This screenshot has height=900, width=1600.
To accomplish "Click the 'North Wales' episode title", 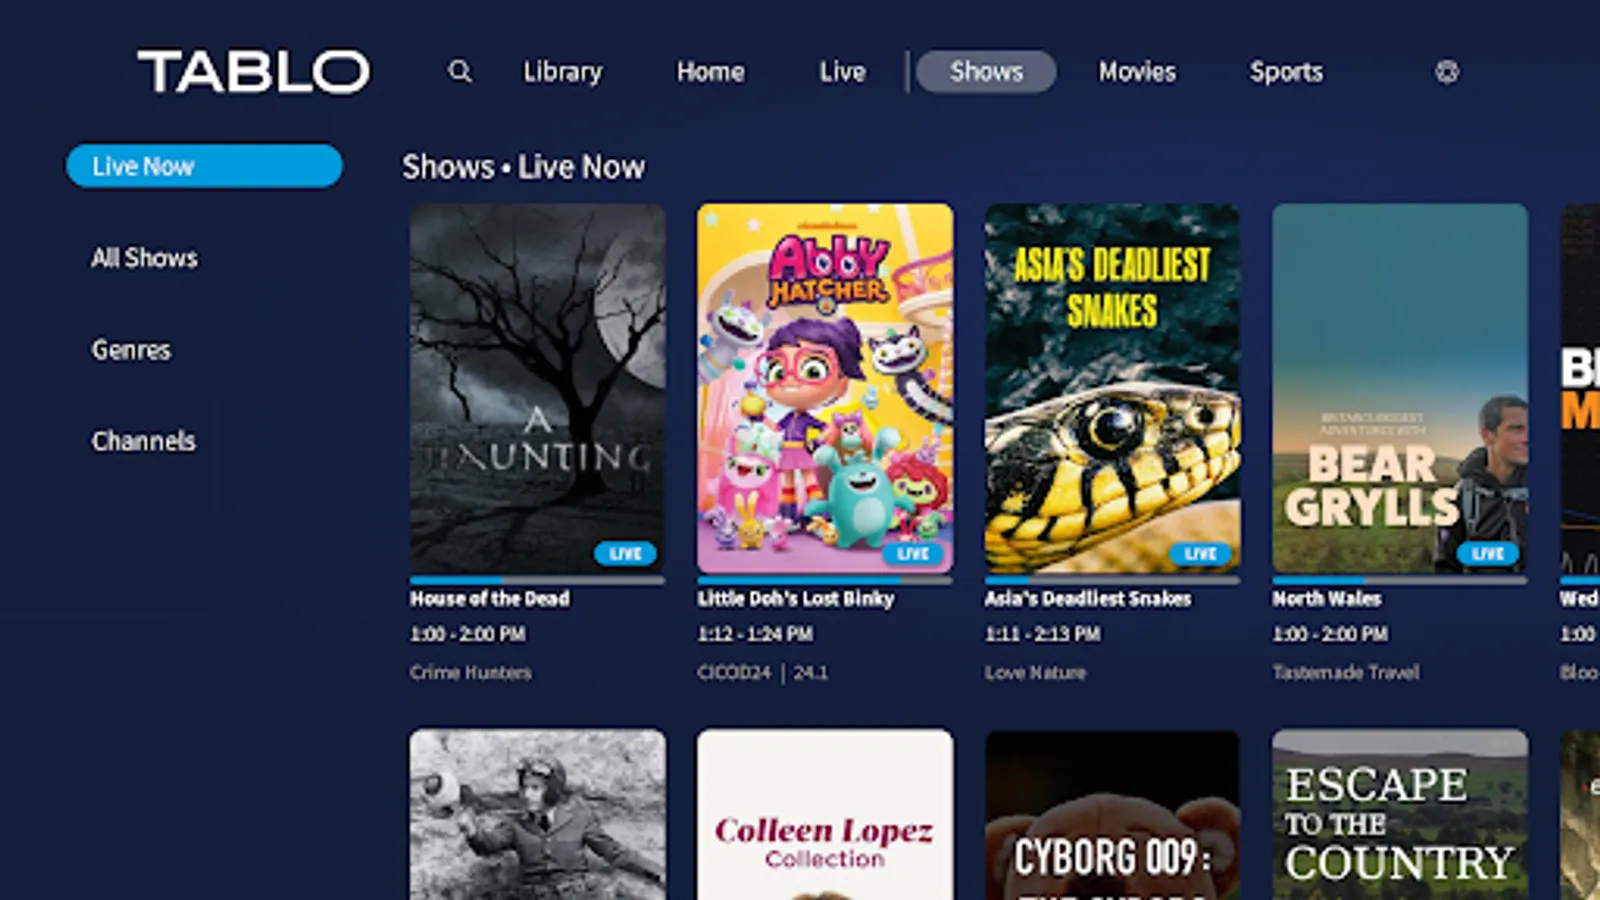I will 1327,599.
